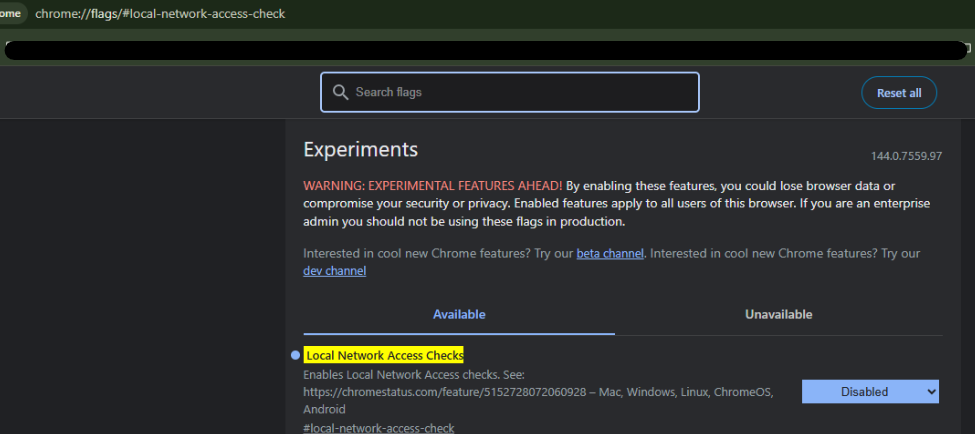Click the chrome://flags URL in address bar
The image size is (975, 434).
tap(160, 14)
